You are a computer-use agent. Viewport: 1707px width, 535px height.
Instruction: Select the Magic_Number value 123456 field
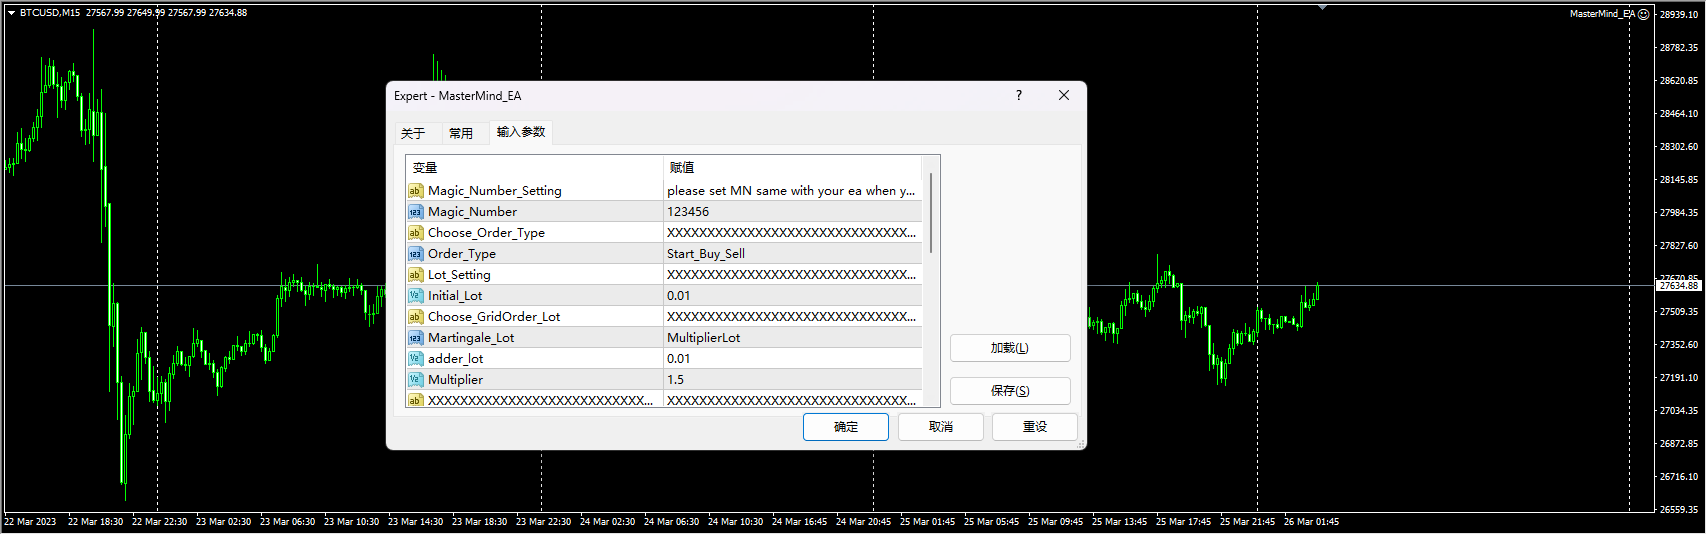click(x=792, y=212)
